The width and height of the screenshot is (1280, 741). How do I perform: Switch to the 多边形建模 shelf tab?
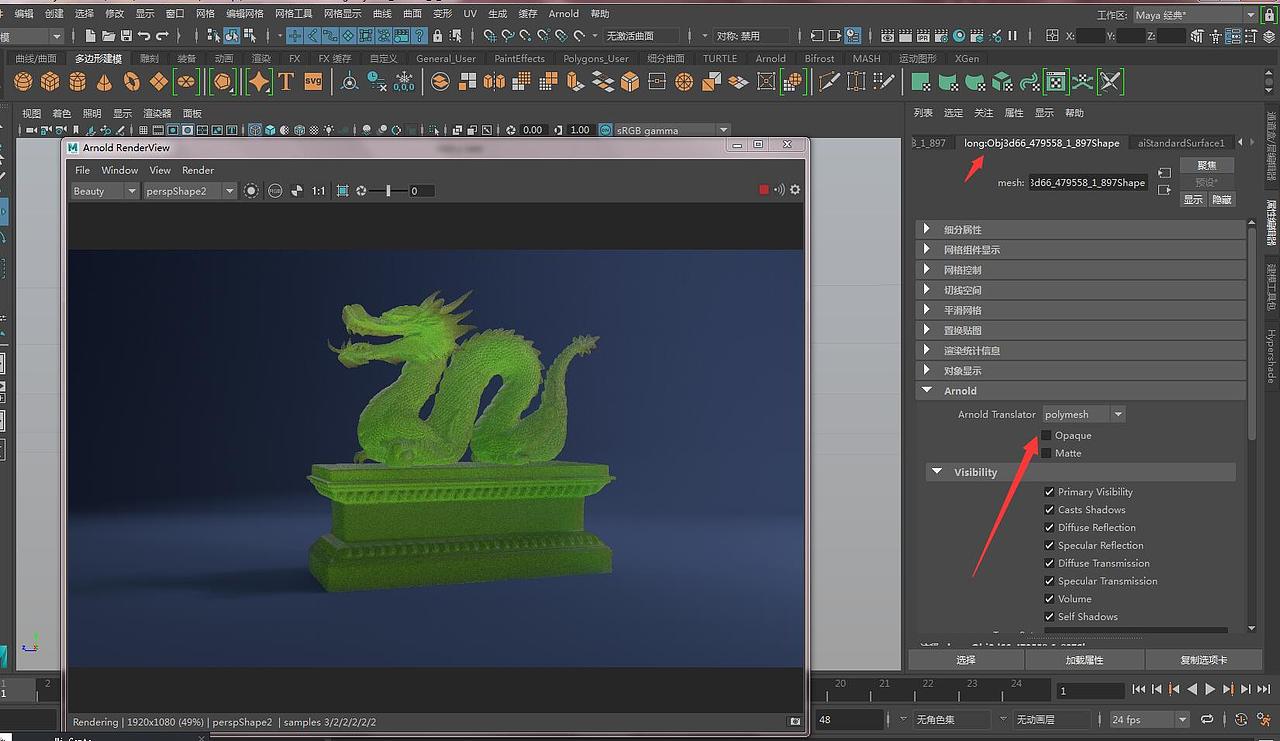[x=98, y=58]
